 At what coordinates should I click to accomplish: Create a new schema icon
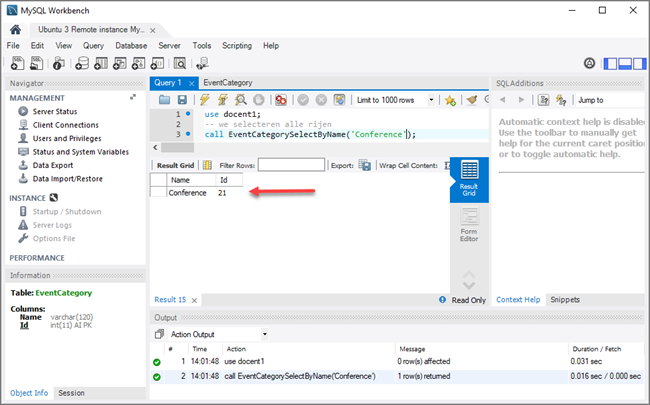coord(82,63)
